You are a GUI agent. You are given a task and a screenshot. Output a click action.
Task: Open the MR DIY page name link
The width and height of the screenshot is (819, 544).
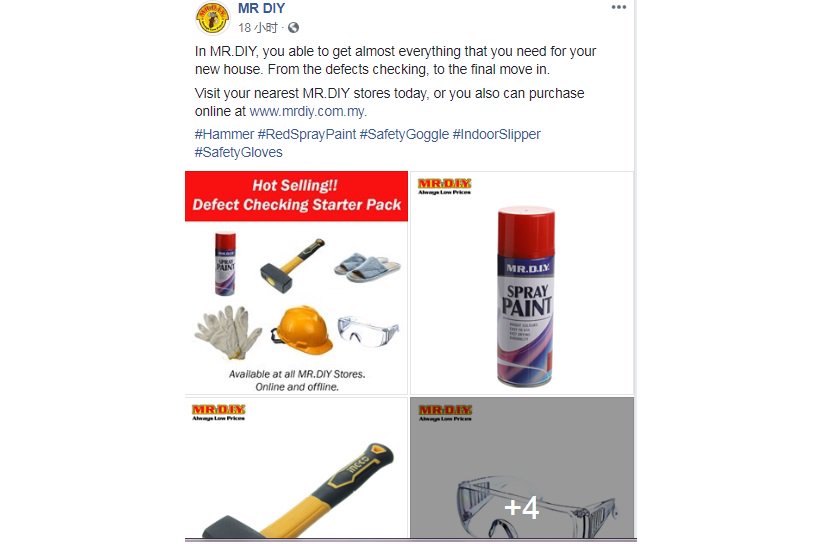[261, 8]
